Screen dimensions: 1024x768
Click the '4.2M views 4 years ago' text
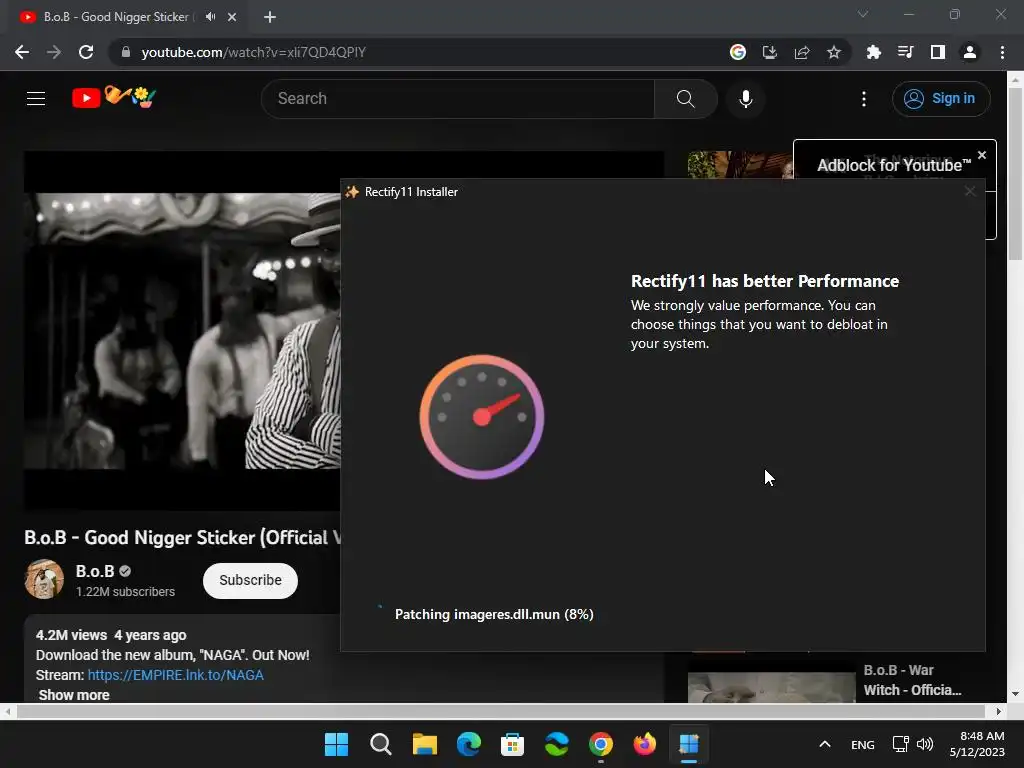pyautogui.click(x=111, y=635)
